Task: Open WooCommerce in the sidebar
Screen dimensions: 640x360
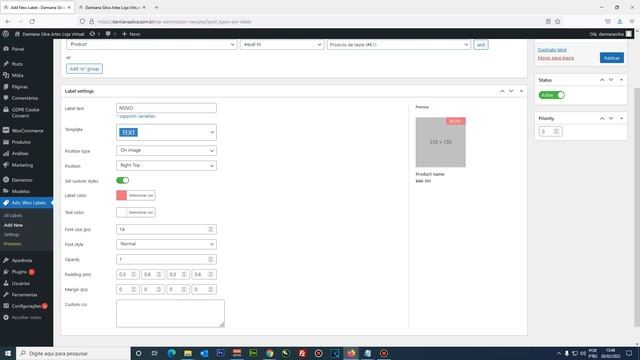Action: (x=27, y=131)
